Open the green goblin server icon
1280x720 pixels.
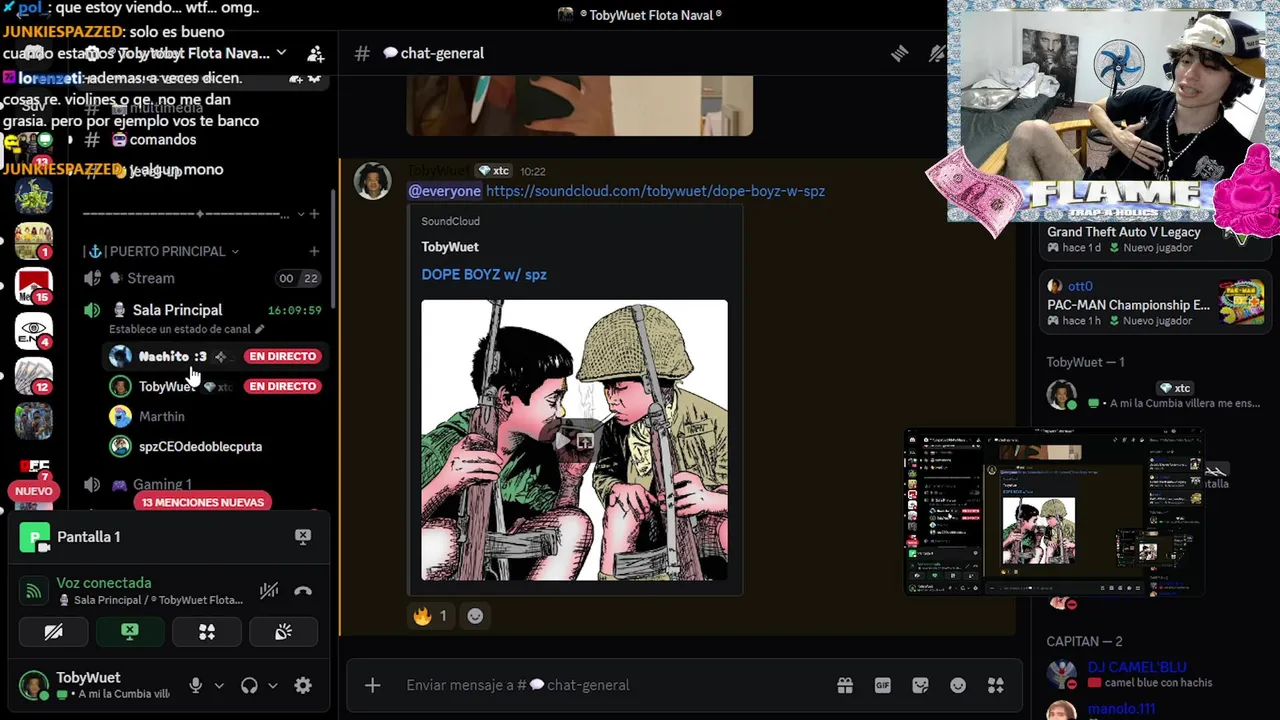click(x=33, y=197)
